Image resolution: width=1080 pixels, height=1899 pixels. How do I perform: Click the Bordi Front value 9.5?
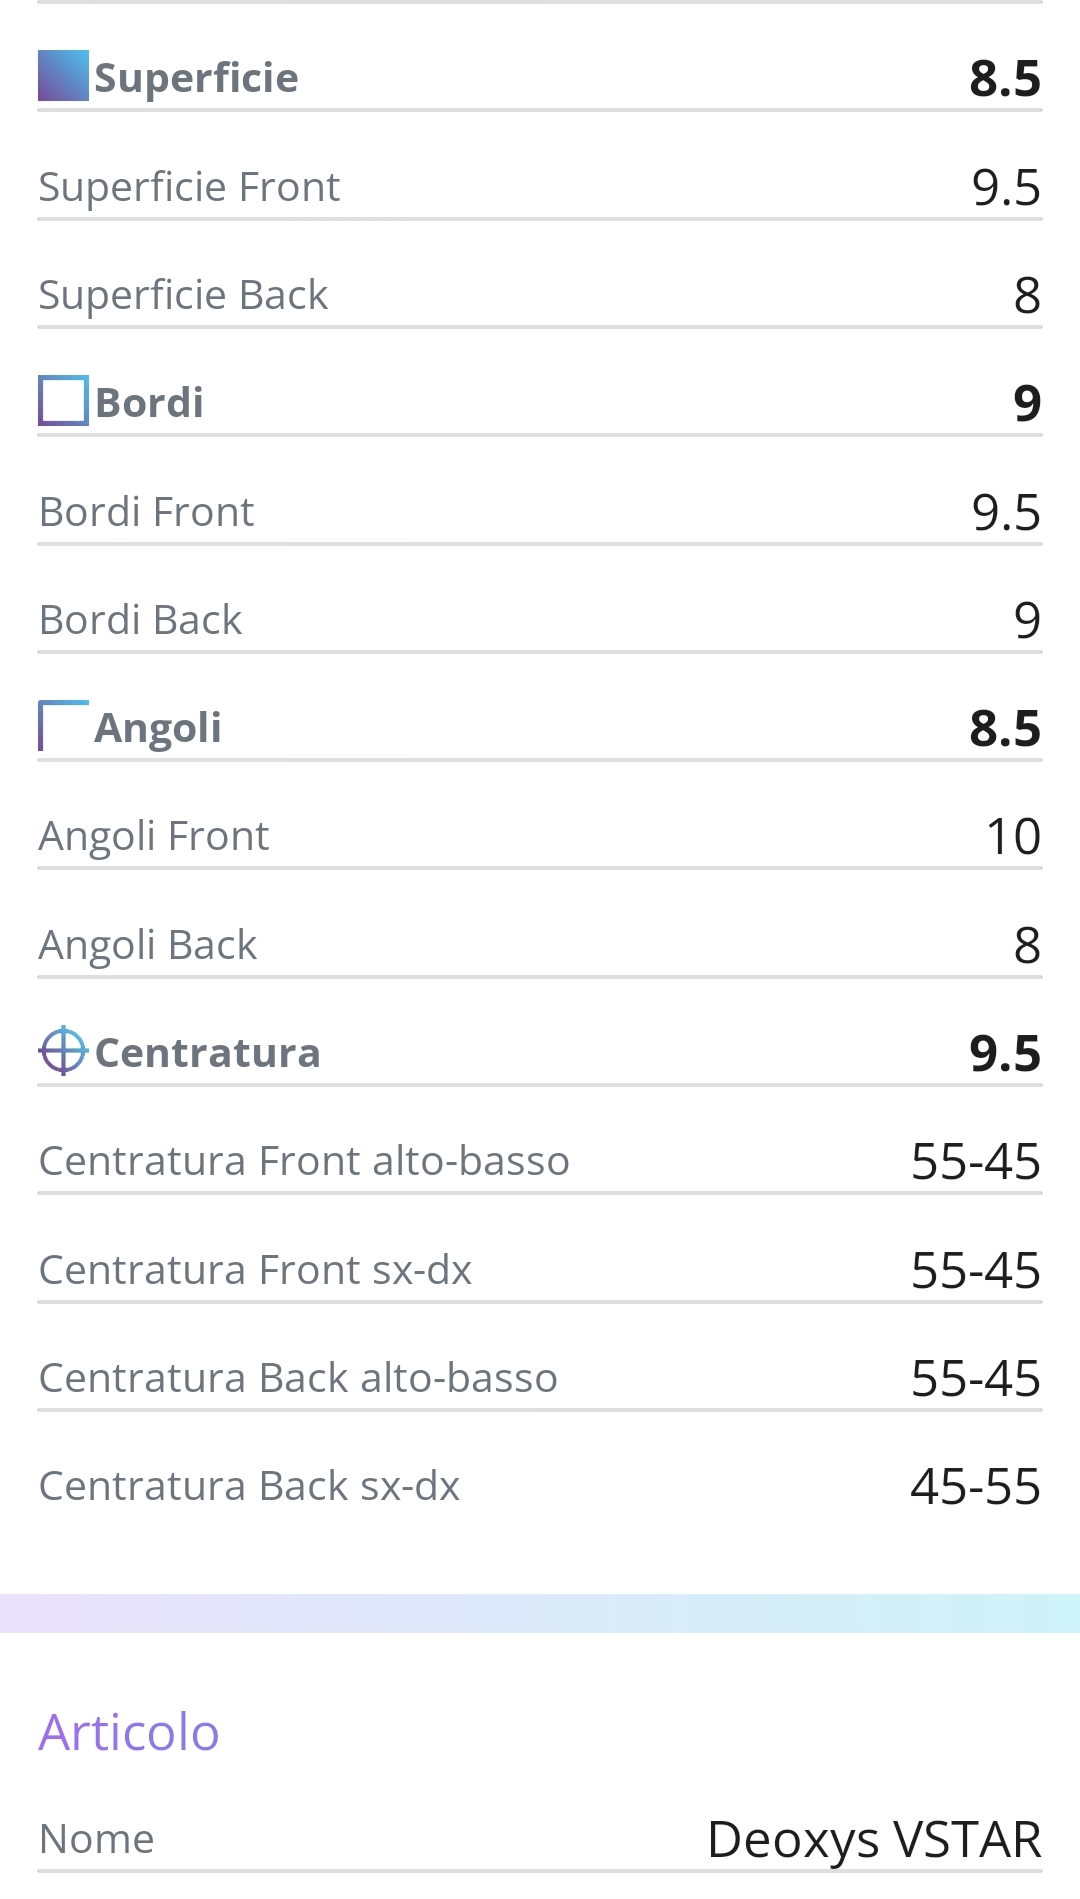click(1006, 513)
